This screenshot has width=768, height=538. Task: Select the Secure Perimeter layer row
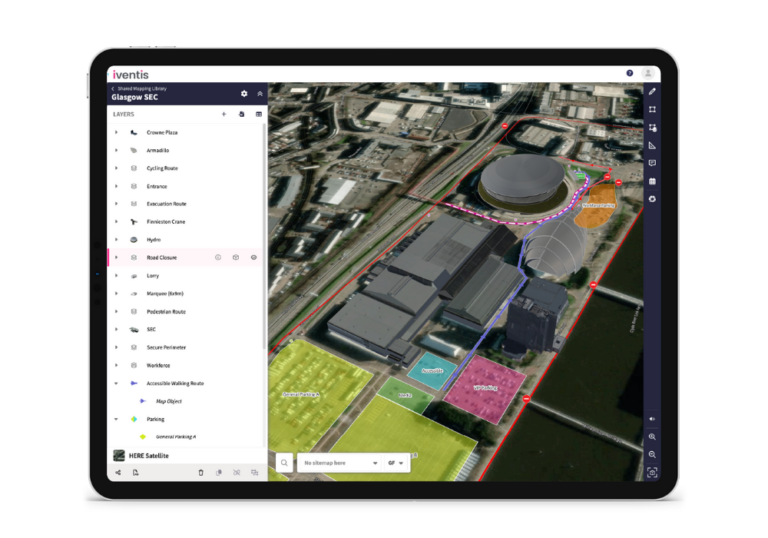[x=186, y=347]
